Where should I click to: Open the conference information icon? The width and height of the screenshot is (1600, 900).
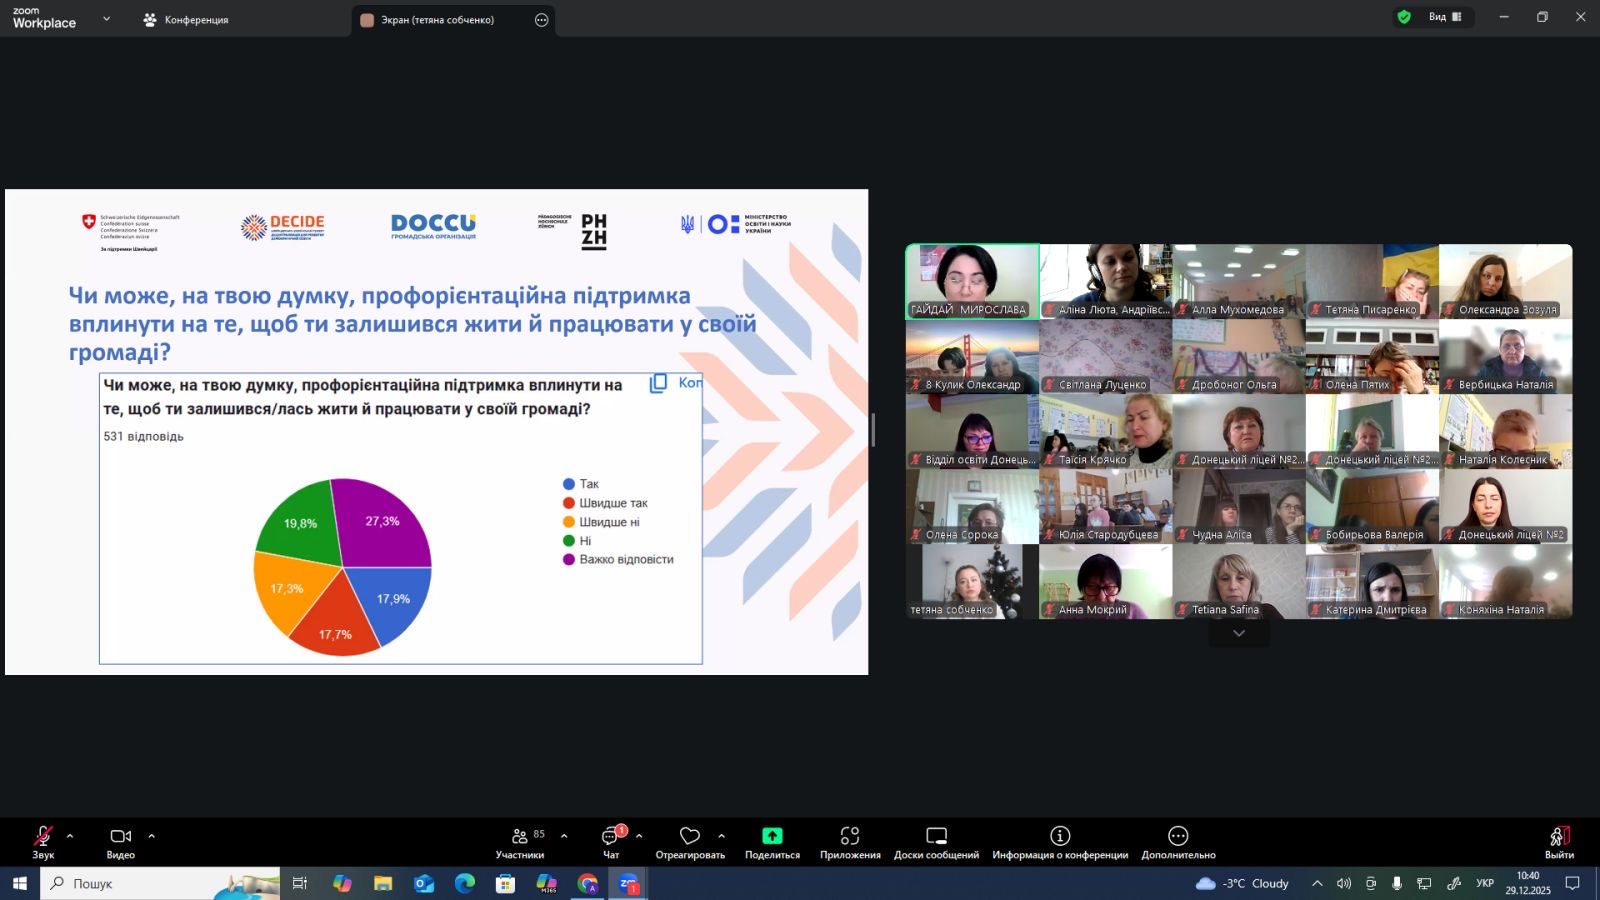pos(1060,836)
